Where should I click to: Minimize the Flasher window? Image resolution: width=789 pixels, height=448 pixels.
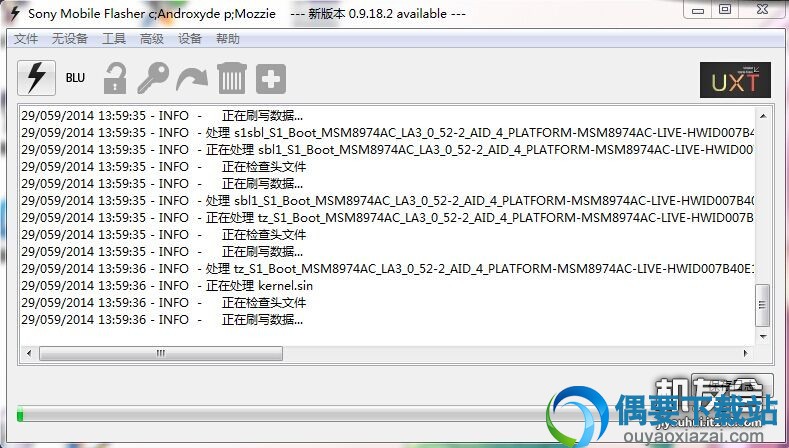coord(698,9)
